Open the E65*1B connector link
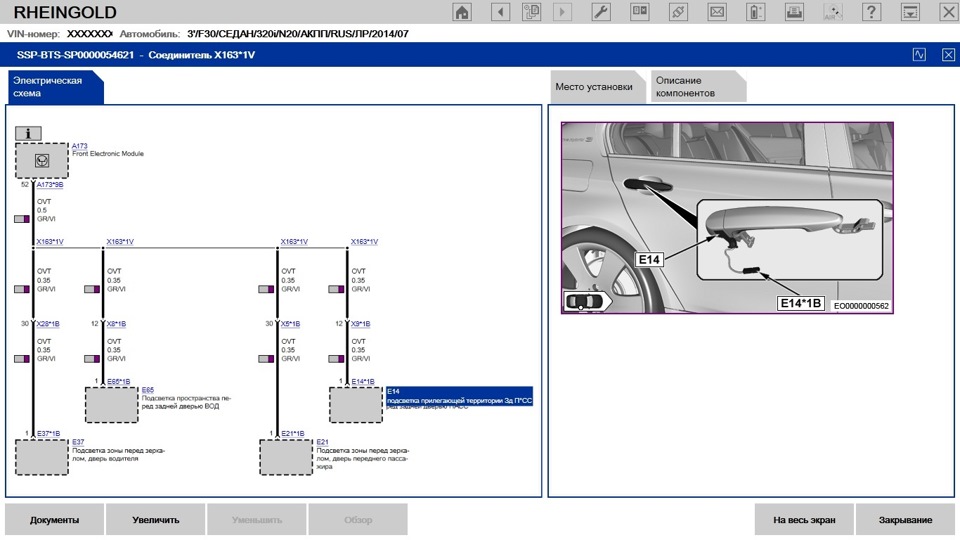 (119, 381)
